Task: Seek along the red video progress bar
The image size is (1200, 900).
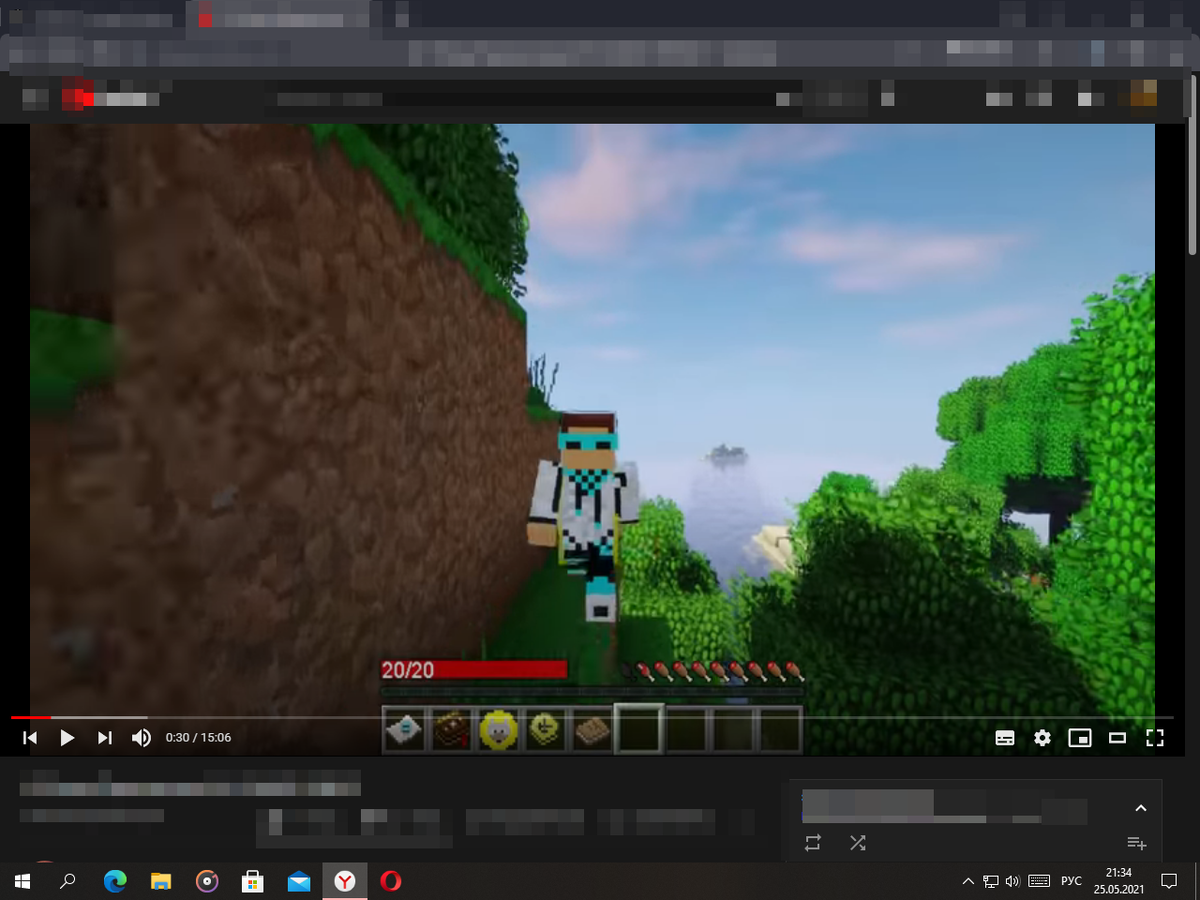Action: point(590,717)
